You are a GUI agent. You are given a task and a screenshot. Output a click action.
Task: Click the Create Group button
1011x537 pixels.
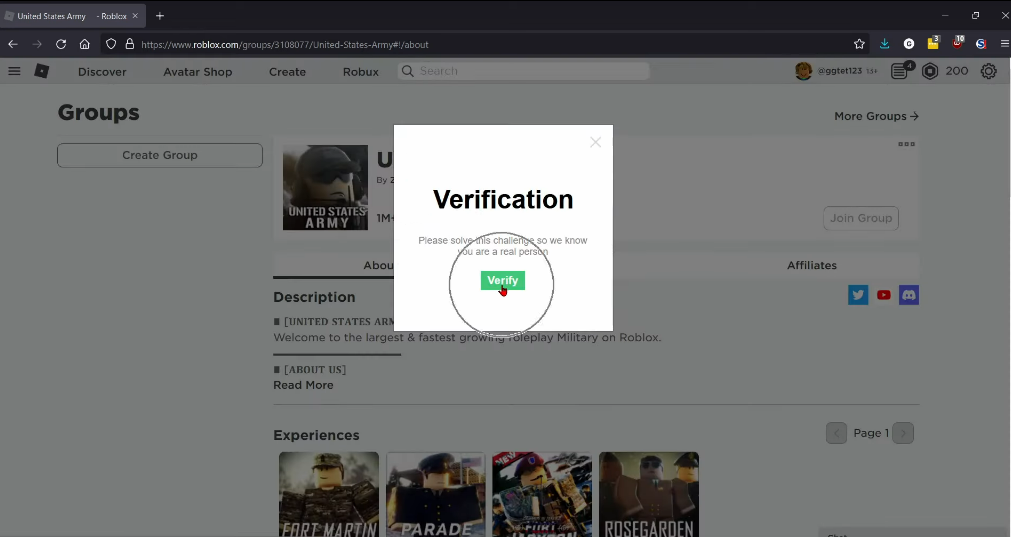tap(160, 155)
